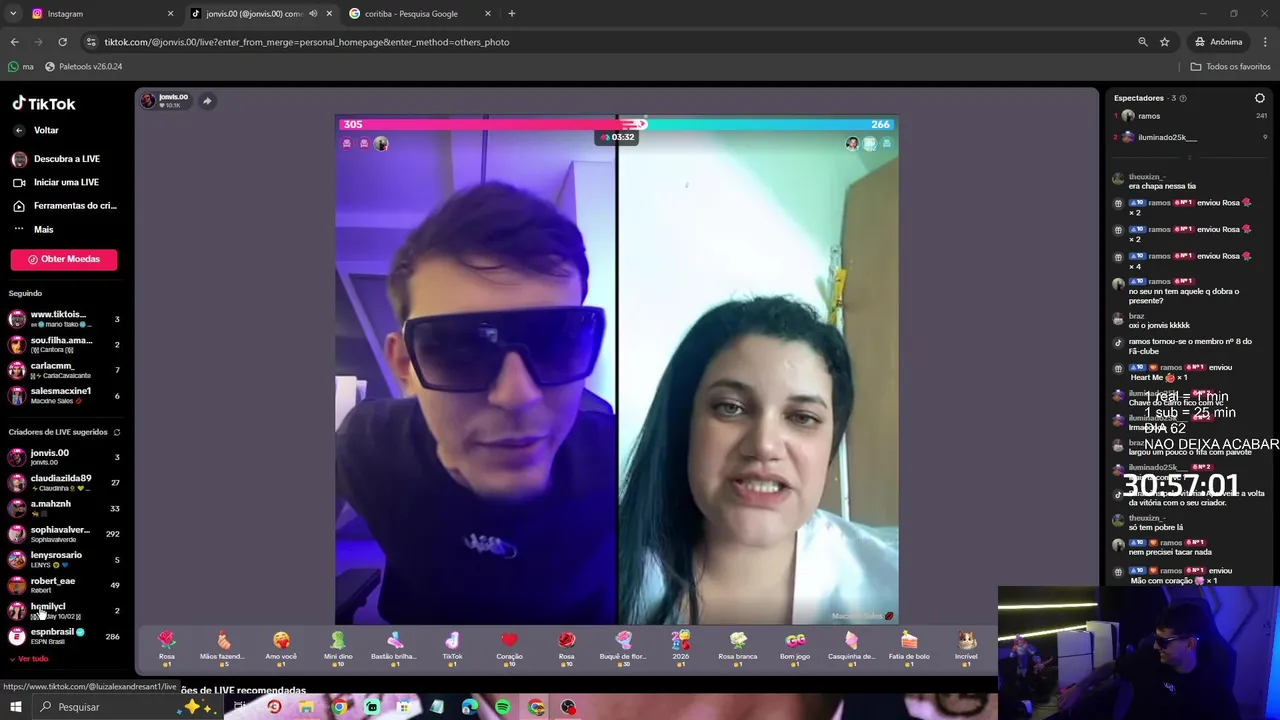
Task: Switch to the coritiba Google search tab
Action: [x=420, y=14]
